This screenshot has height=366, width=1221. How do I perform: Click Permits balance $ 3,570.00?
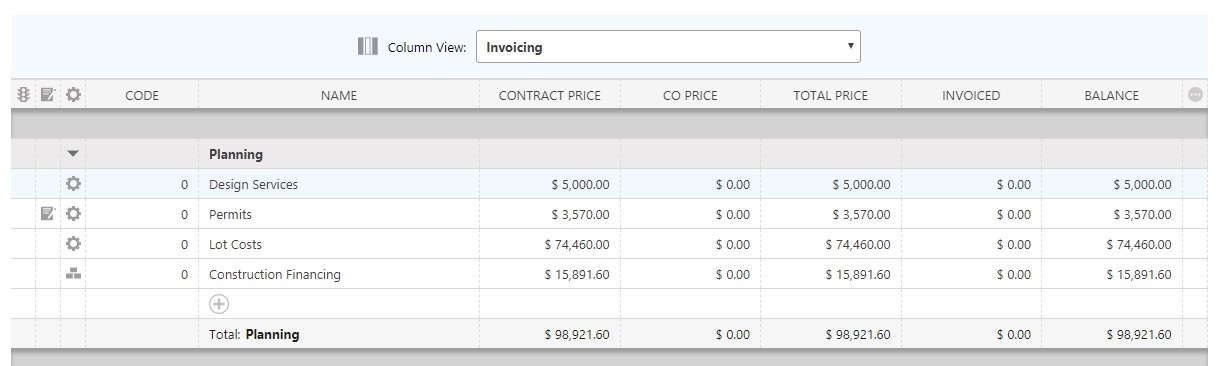(1142, 215)
